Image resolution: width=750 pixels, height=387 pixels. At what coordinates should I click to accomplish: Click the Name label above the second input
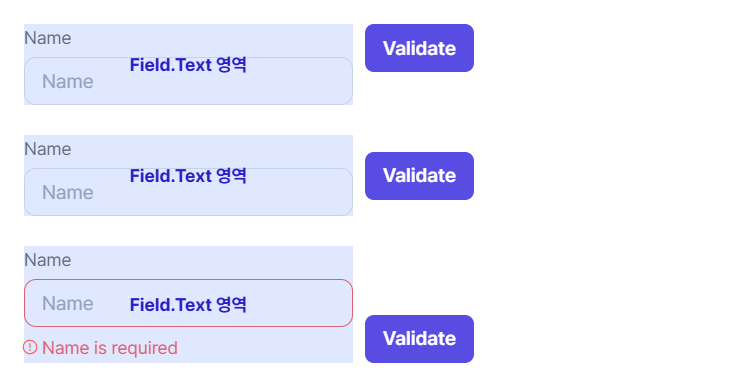click(x=47, y=149)
